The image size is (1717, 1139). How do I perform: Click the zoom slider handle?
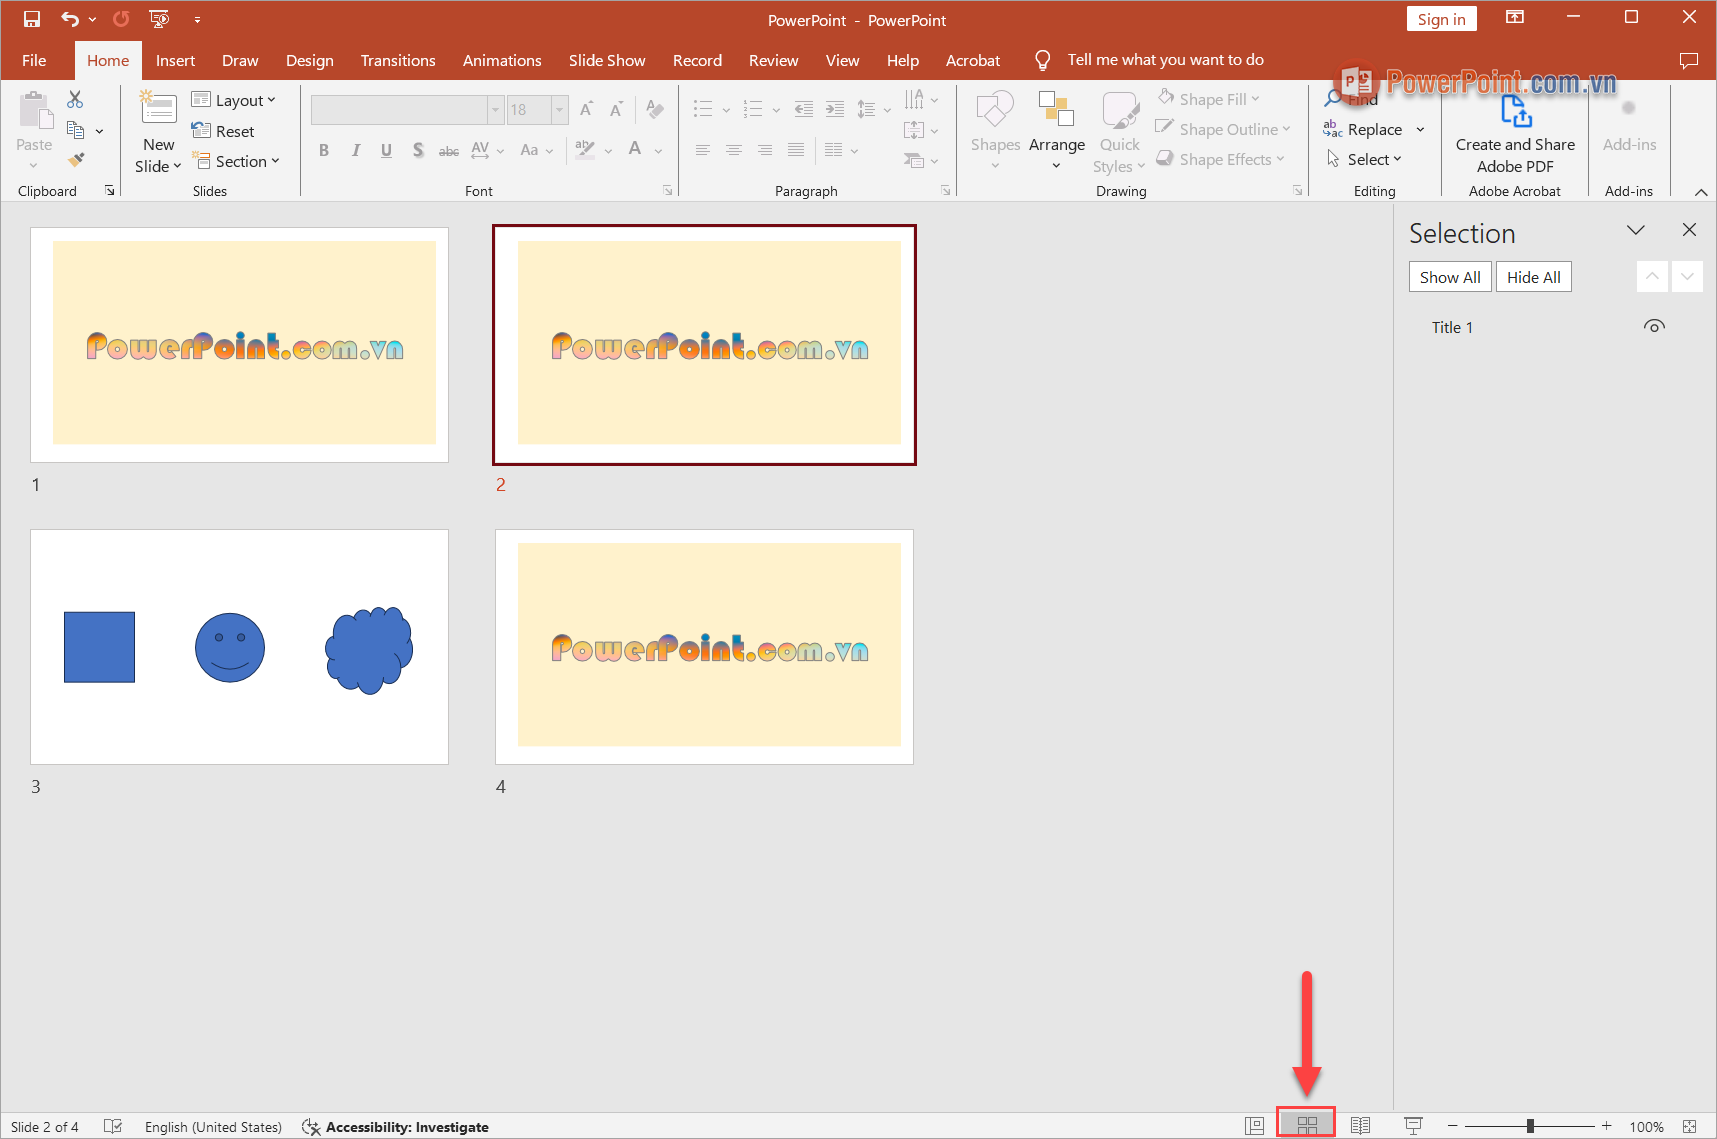pyautogui.click(x=1530, y=1126)
